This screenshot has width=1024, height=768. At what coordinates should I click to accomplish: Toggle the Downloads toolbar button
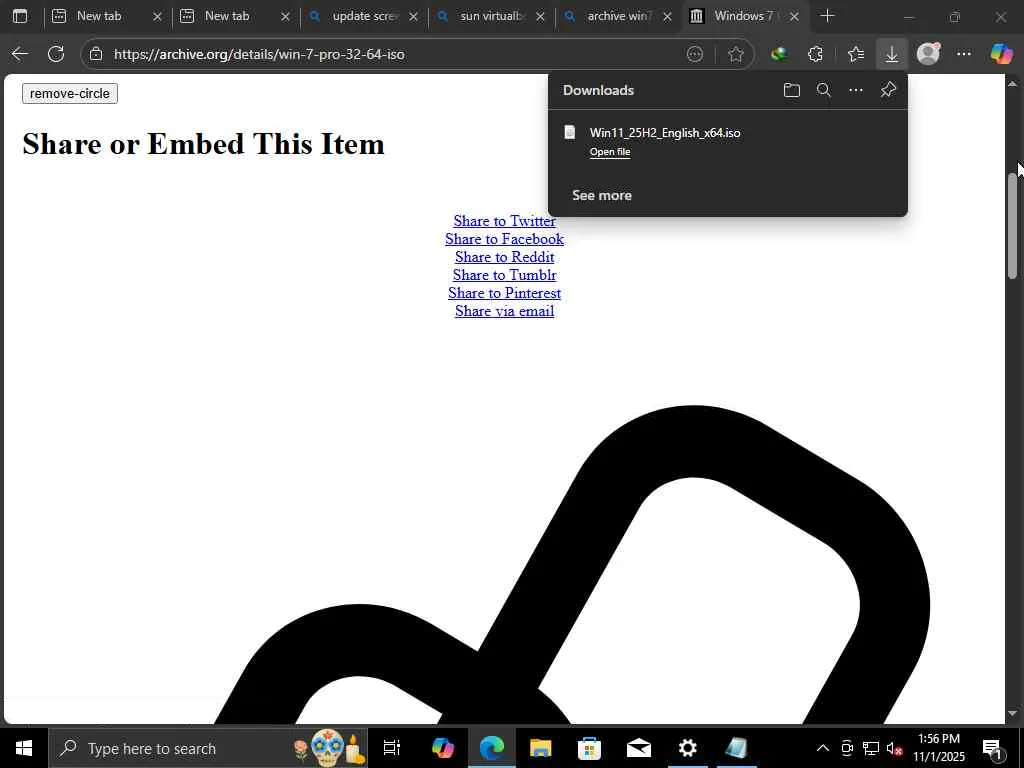[891, 54]
